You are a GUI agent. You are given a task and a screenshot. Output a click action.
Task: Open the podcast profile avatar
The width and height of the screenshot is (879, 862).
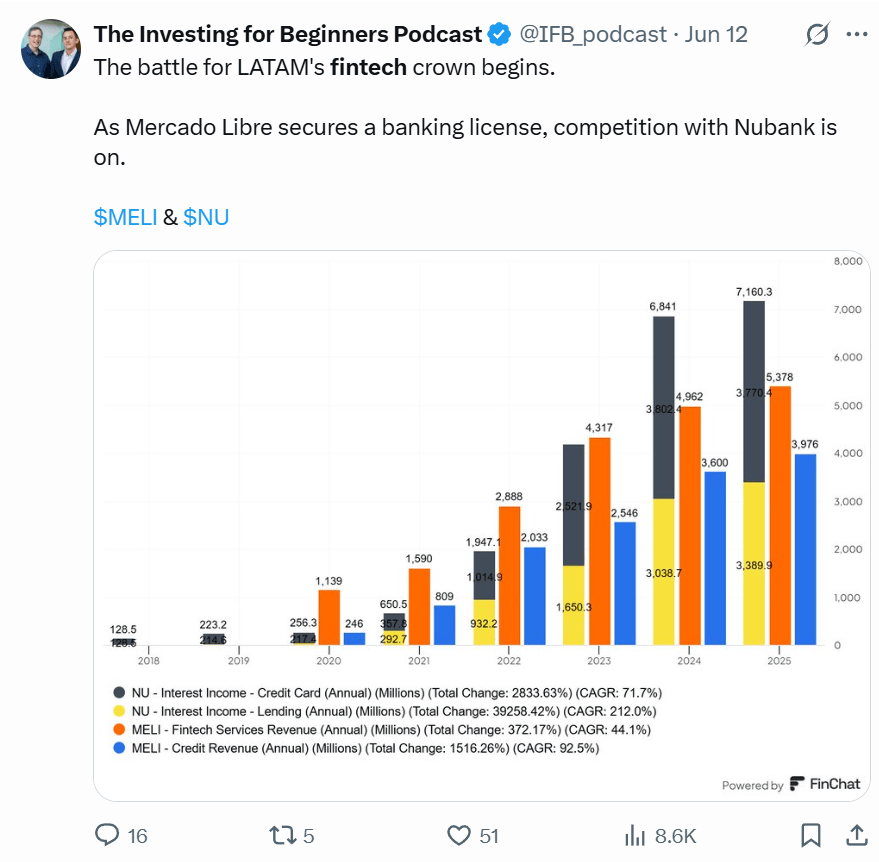click(x=50, y=48)
